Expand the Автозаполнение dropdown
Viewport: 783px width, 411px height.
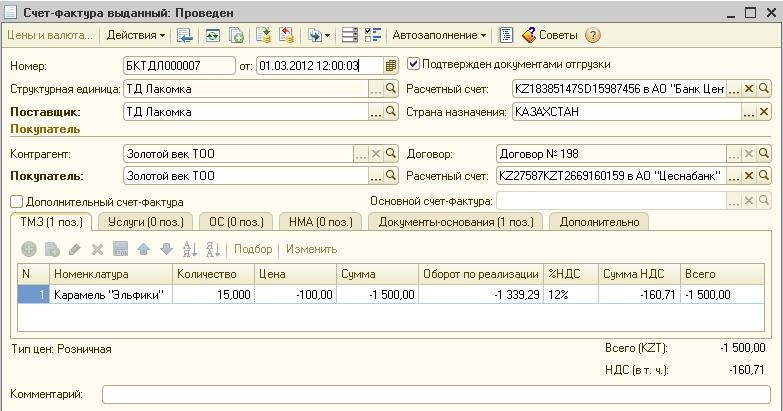pyautogui.click(x=439, y=35)
